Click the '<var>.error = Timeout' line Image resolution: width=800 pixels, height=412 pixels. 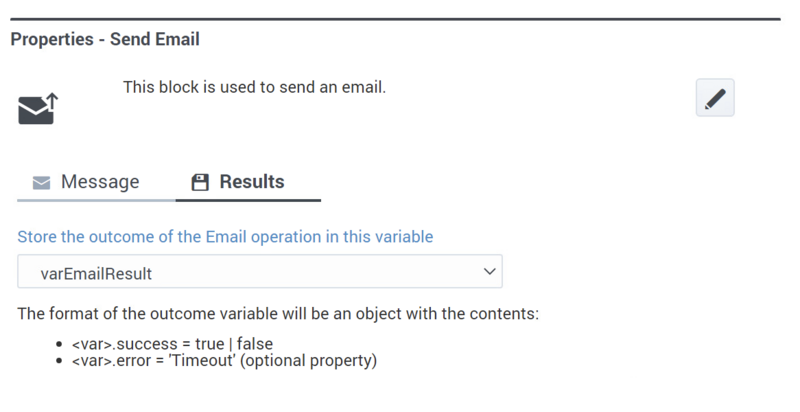pos(224,360)
